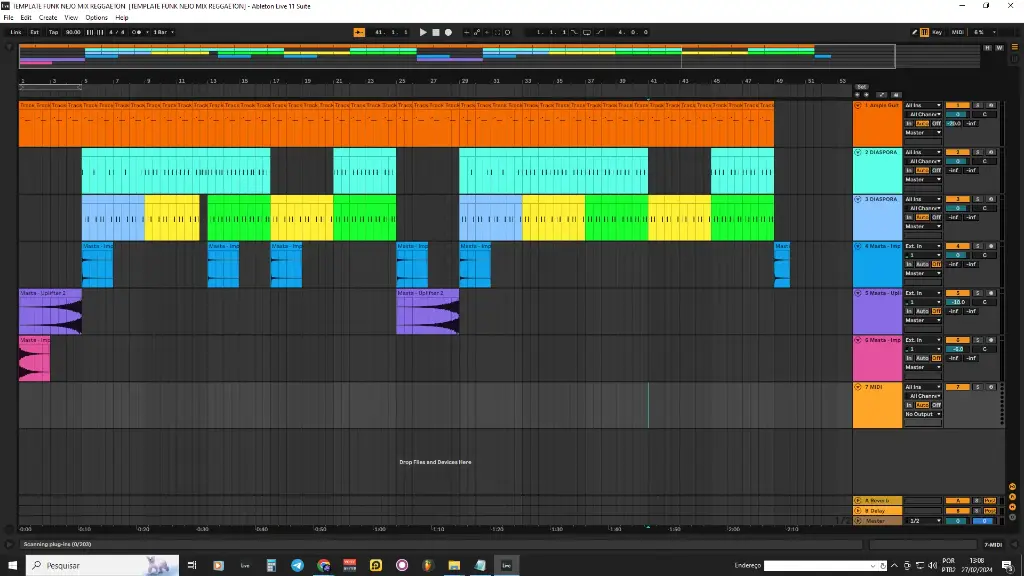Screen dimensions: 1024x576
Task: Click the Set locator button
Action: 861,87
